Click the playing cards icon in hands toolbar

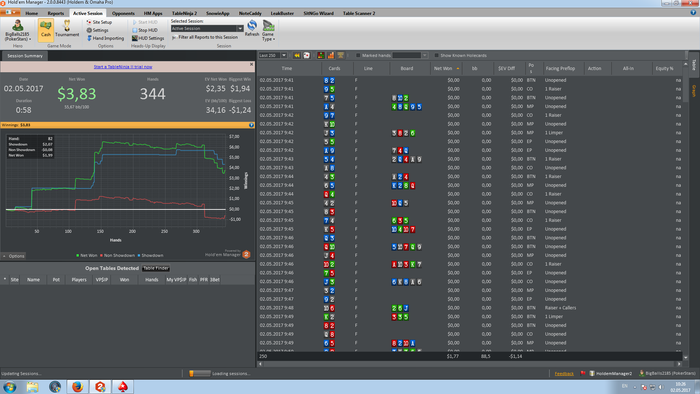point(307,55)
